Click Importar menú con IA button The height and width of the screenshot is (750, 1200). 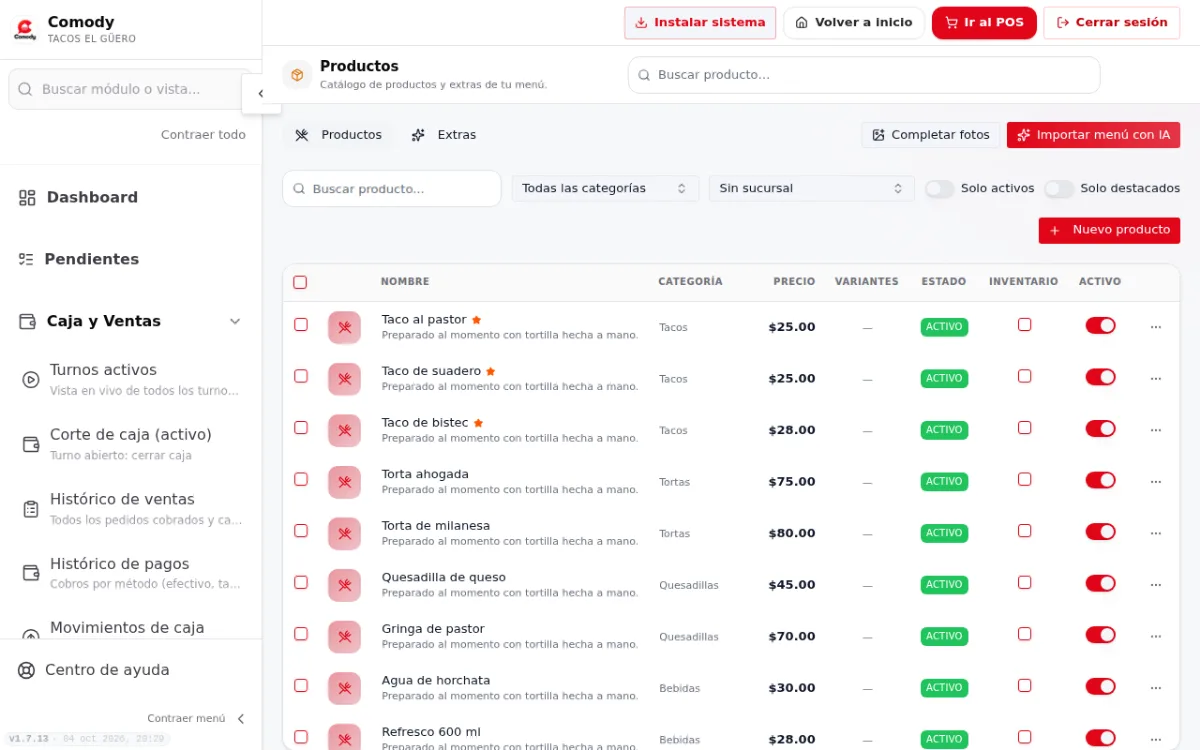tap(1093, 135)
